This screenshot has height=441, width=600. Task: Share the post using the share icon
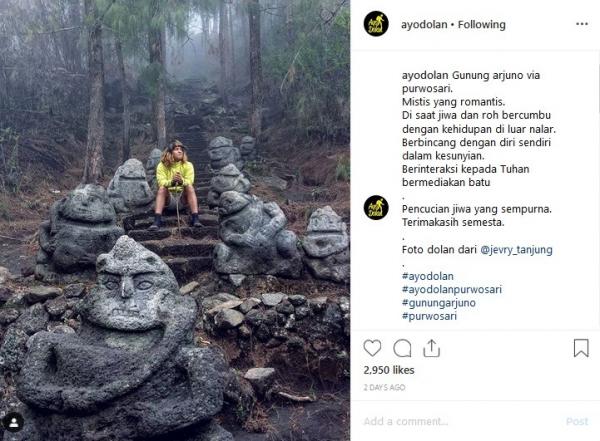(x=432, y=348)
